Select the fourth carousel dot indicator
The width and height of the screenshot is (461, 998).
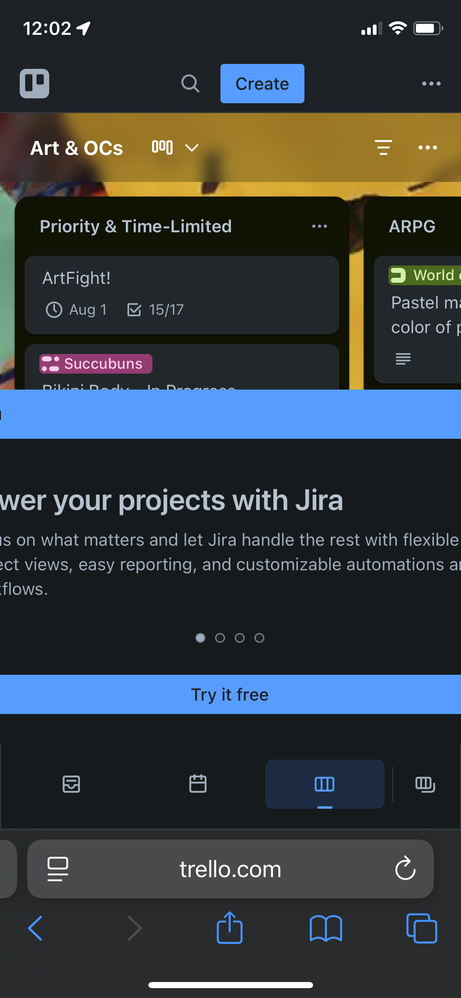(x=259, y=638)
